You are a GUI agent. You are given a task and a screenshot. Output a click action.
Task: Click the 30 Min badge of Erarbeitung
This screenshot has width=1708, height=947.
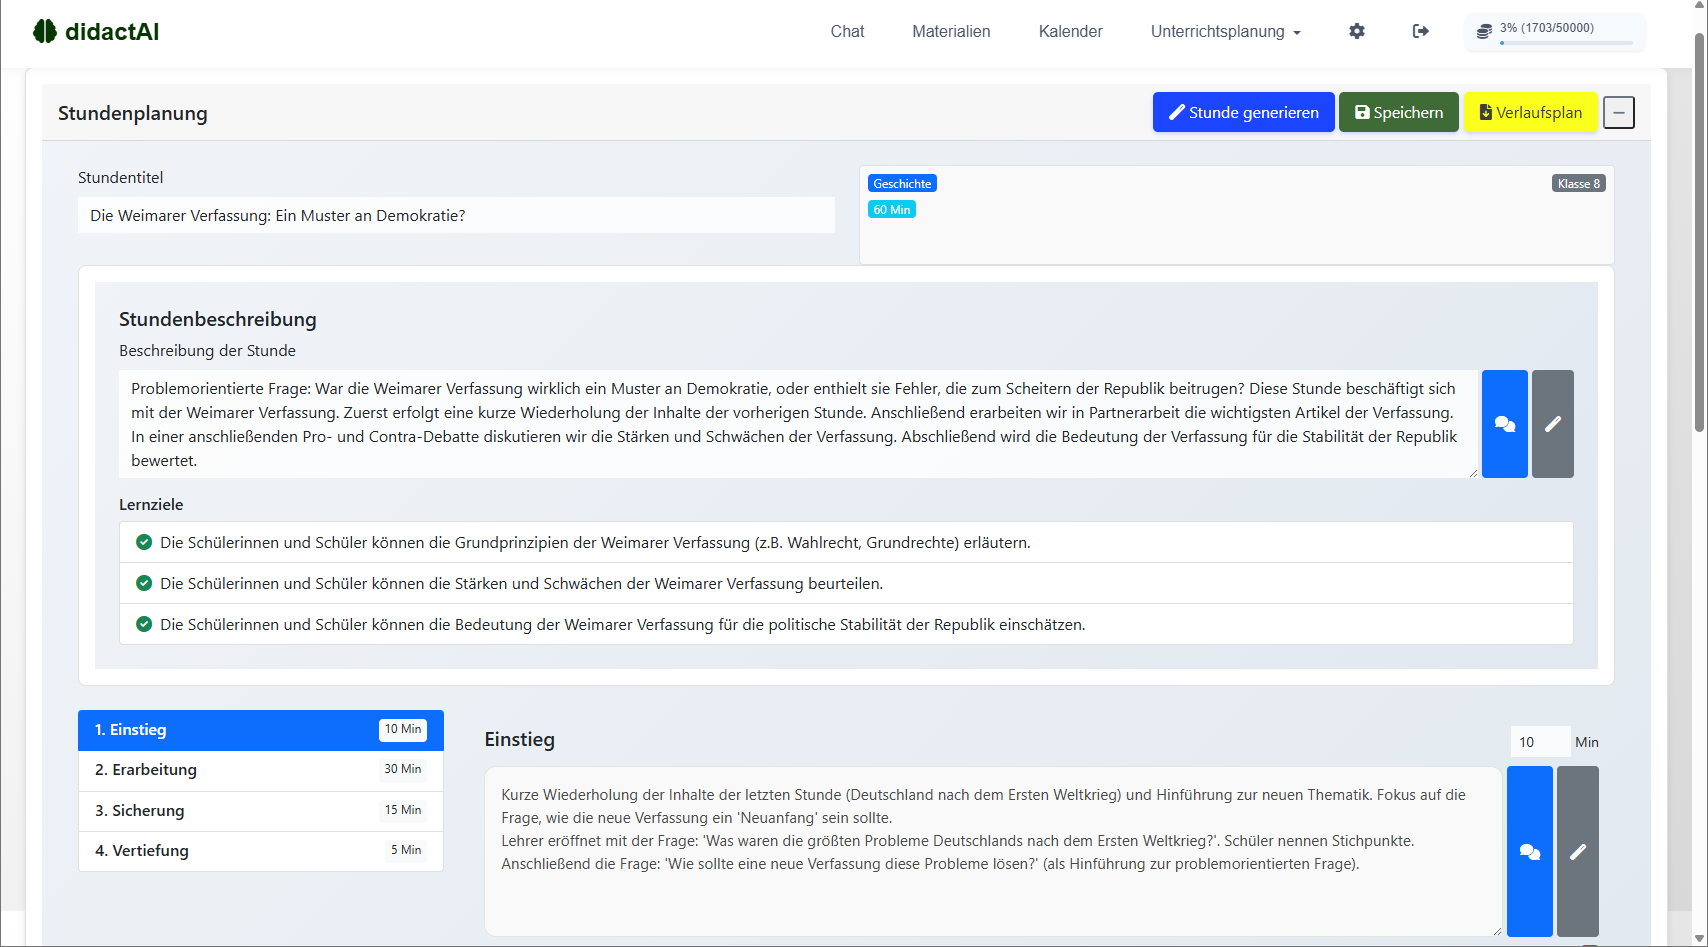pos(403,769)
